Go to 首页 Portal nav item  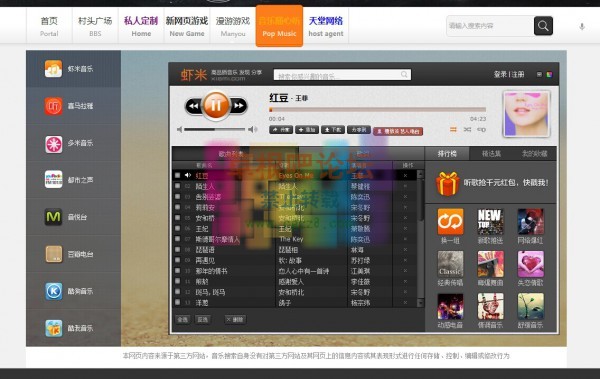pos(49,26)
